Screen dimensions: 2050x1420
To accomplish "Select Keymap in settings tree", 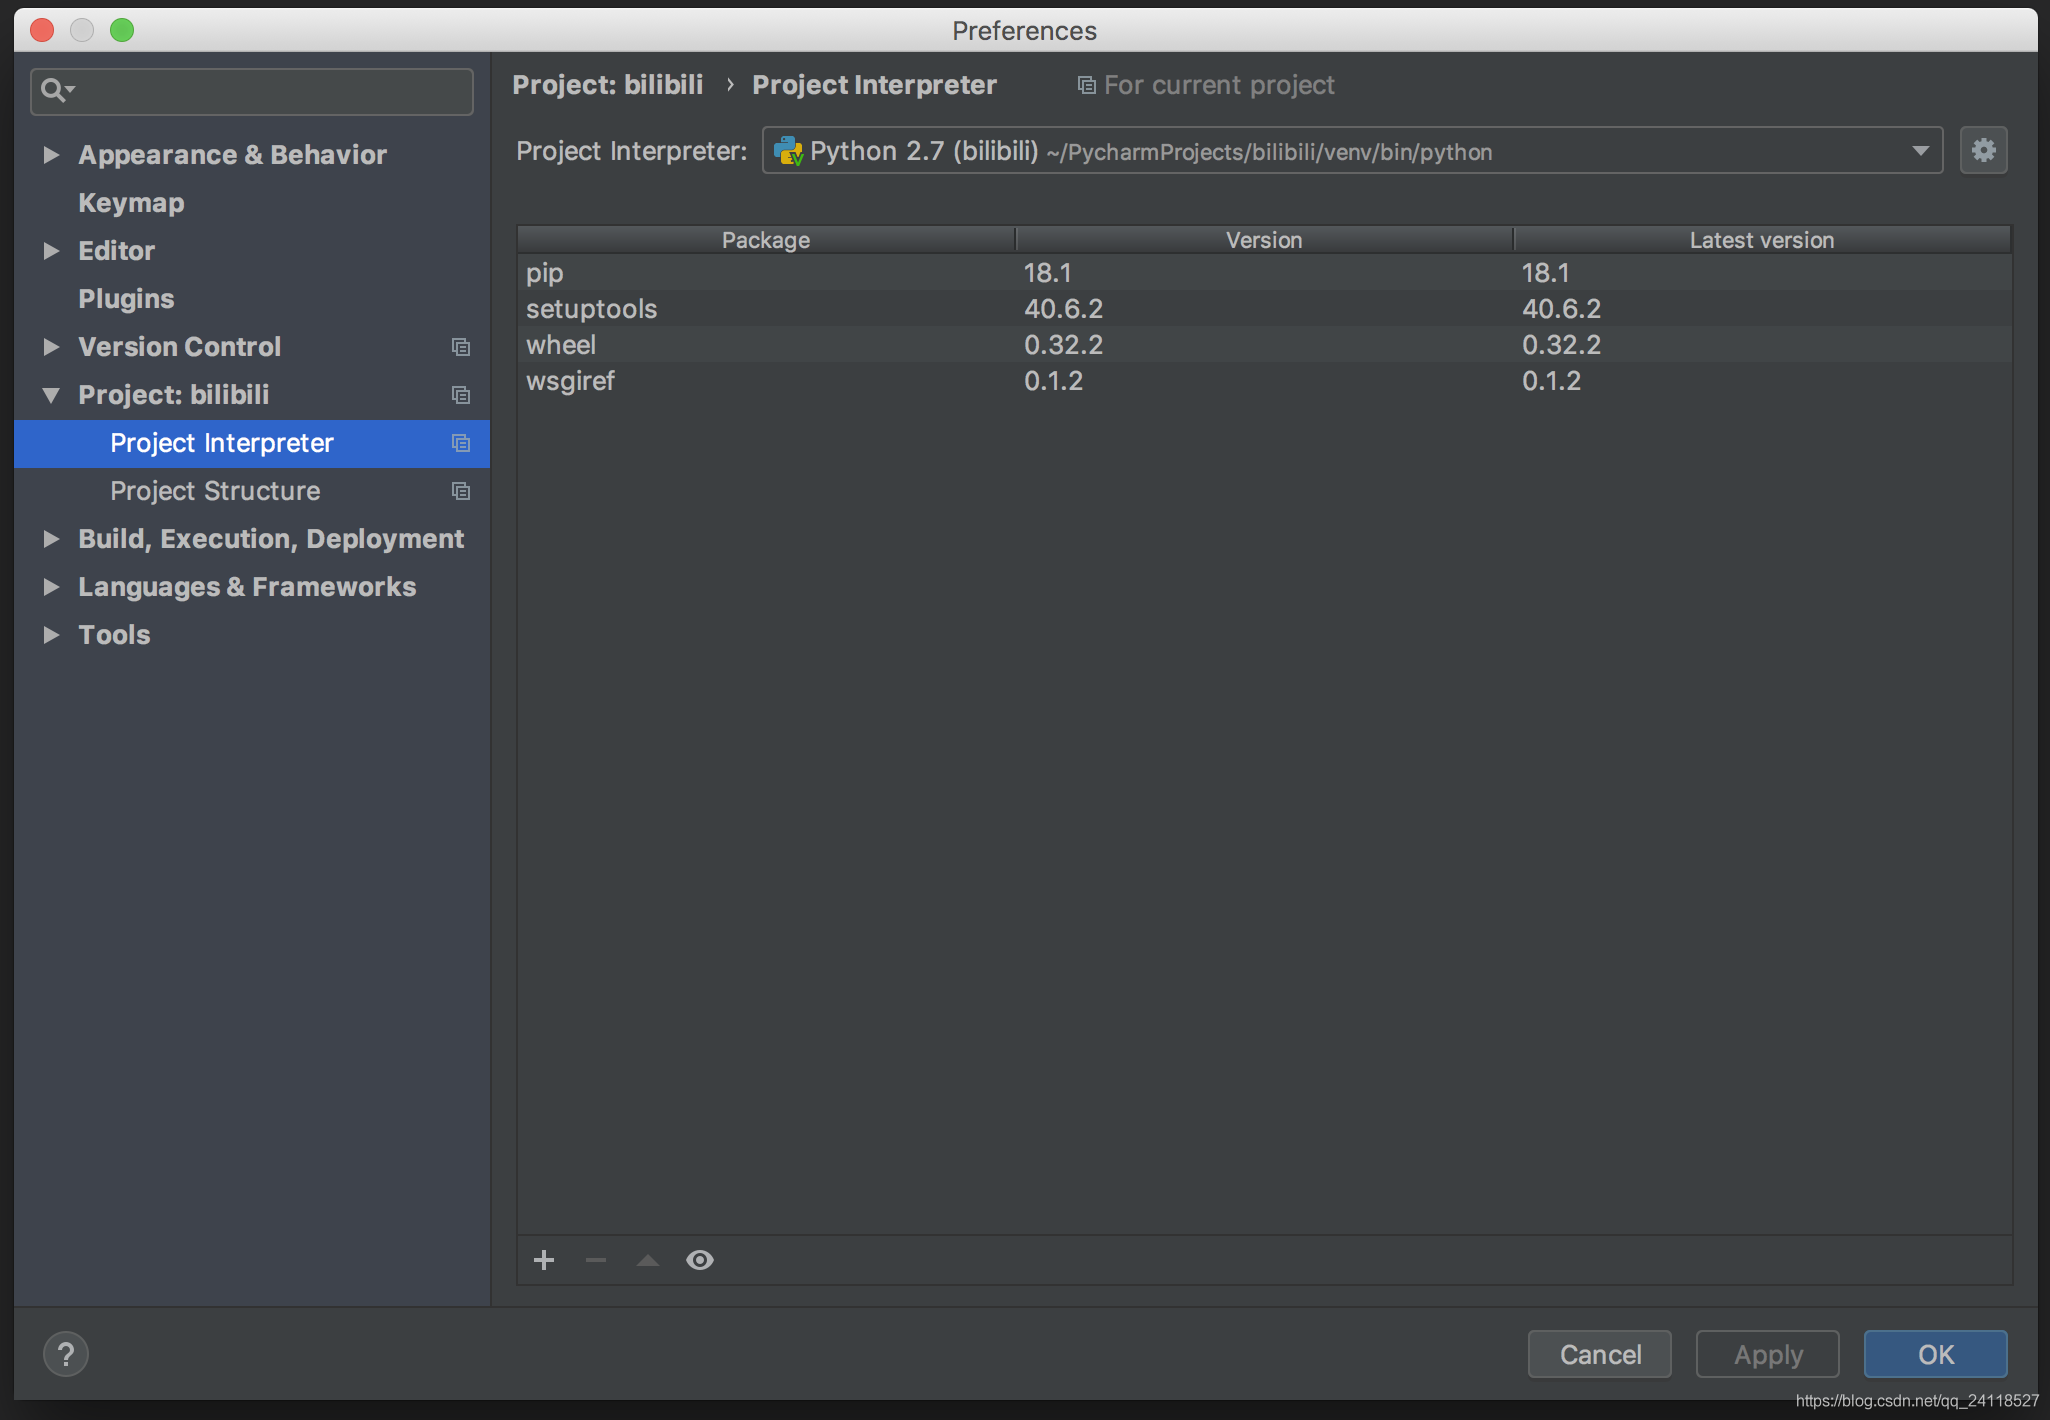I will pos(131,203).
